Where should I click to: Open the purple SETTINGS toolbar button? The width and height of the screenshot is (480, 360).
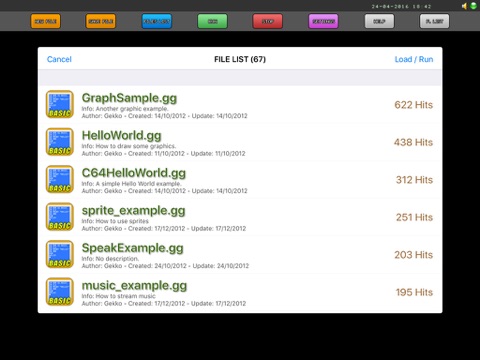click(323, 21)
